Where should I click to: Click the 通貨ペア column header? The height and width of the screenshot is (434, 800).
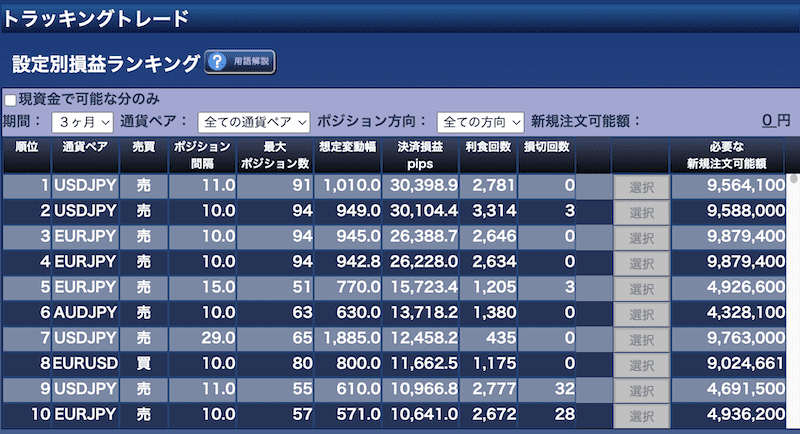click(x=85, y=155)
